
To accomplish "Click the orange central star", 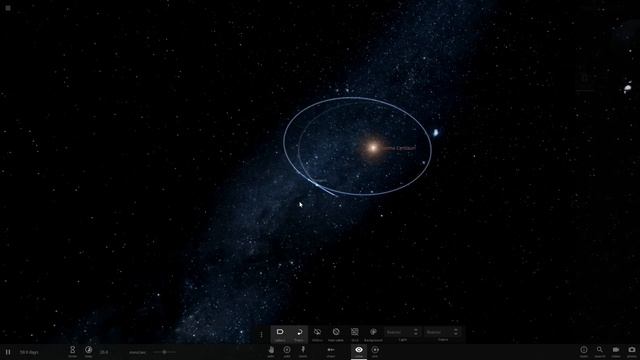I will point(373,148).
